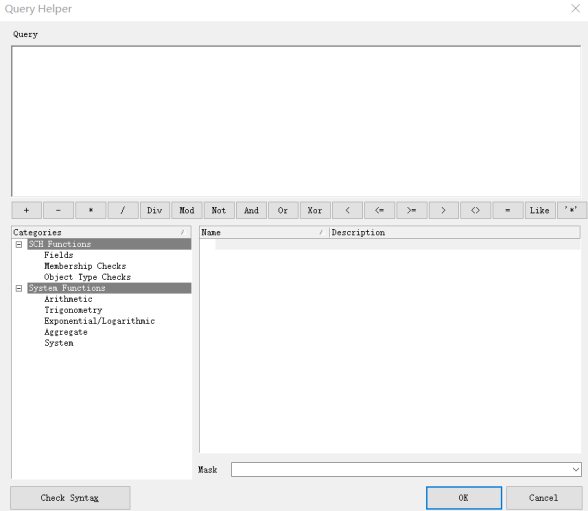Select the SCH Functions category
Viewport: 588px width, 511px height.
[109, 244]
